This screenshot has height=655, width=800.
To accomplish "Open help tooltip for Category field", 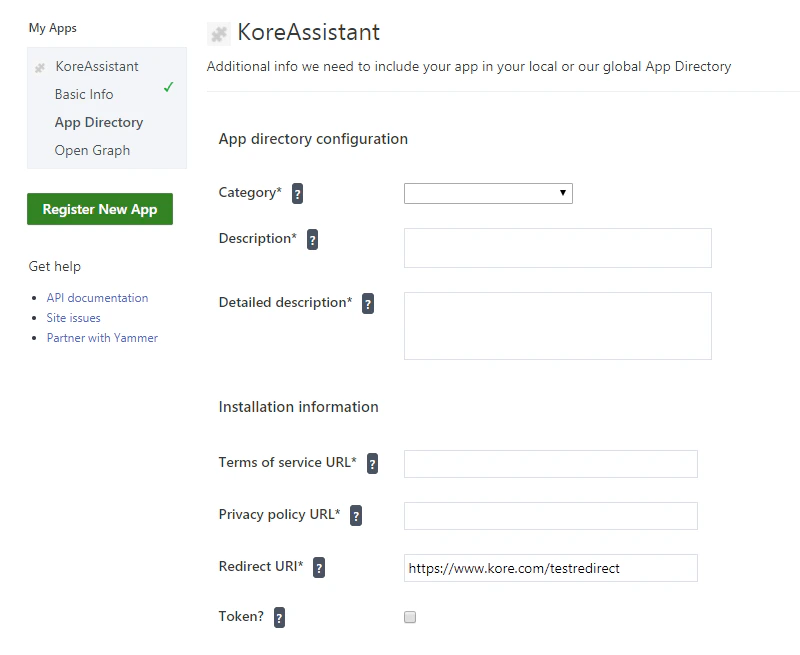I will click(x=297, y=193).
